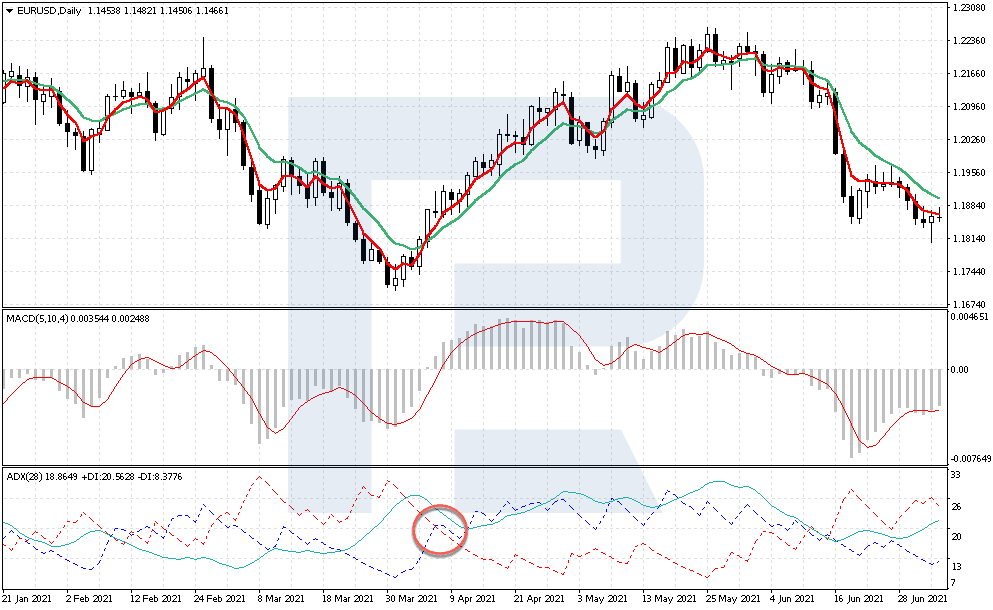The width and height of the screenshot is (993, 610).
Task: Click the 20 level on ADX axis
Action: pos(954,537)
